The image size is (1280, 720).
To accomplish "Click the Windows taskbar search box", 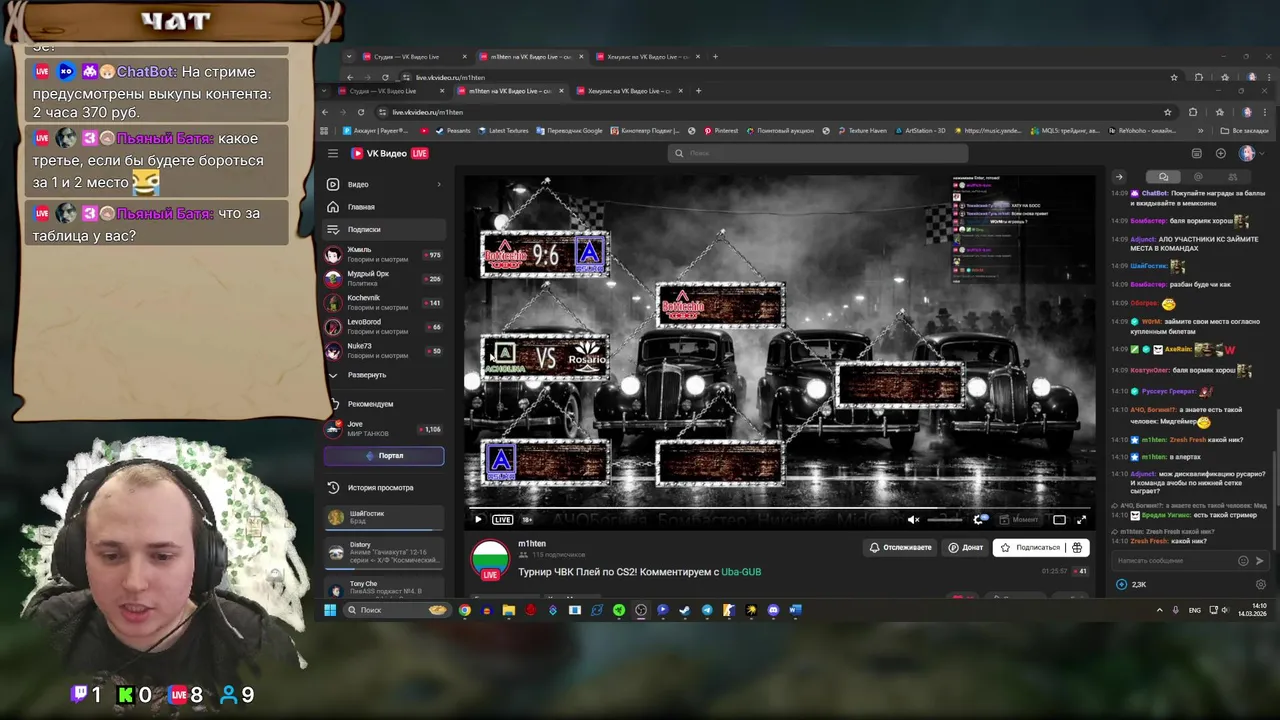I will click(x=397, y=610).
